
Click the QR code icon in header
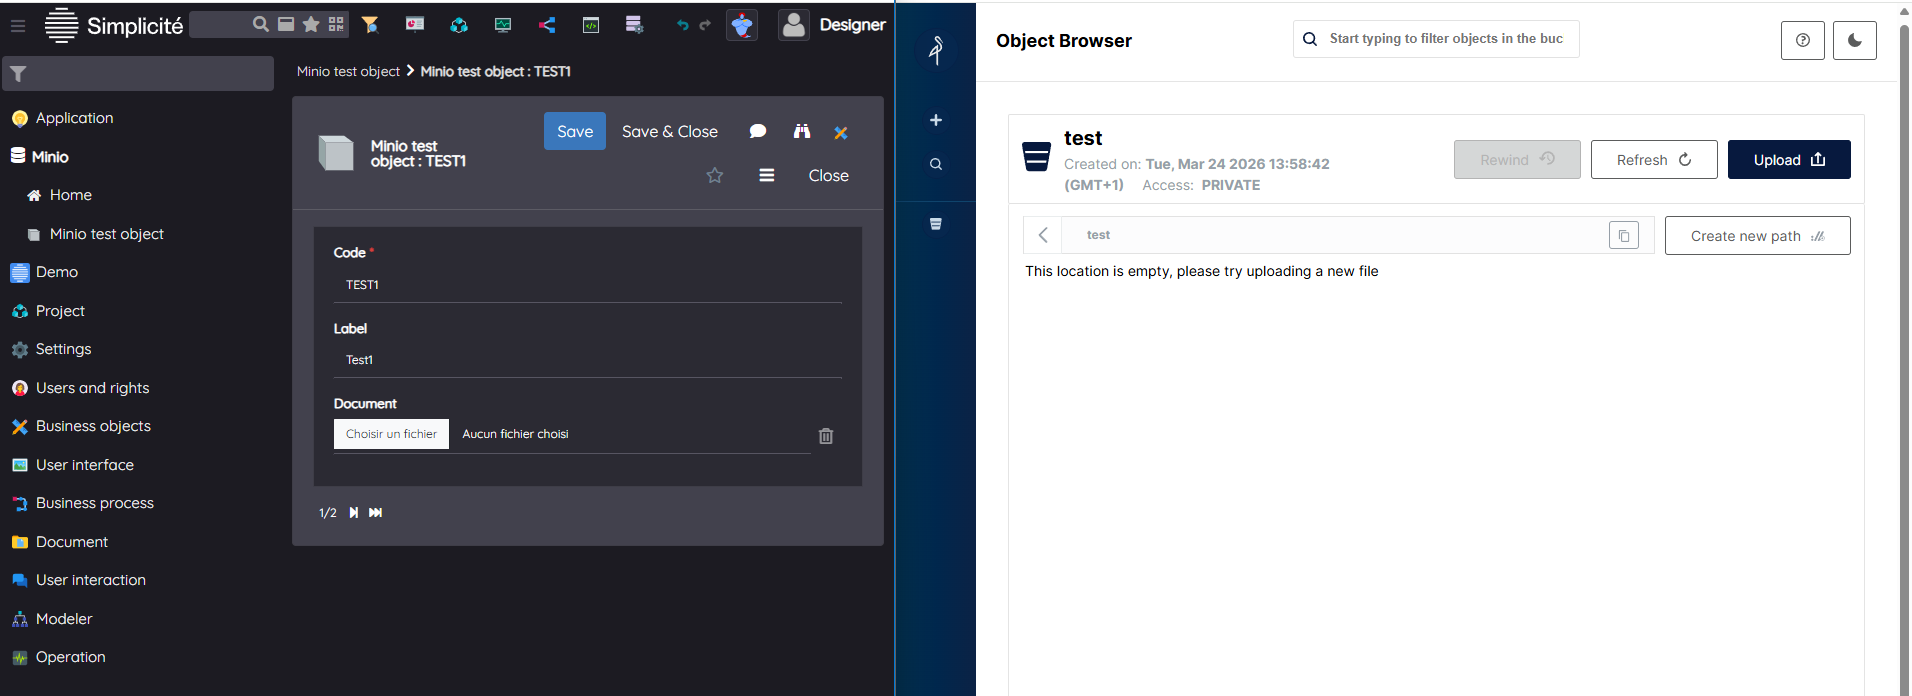coord(336,24)
